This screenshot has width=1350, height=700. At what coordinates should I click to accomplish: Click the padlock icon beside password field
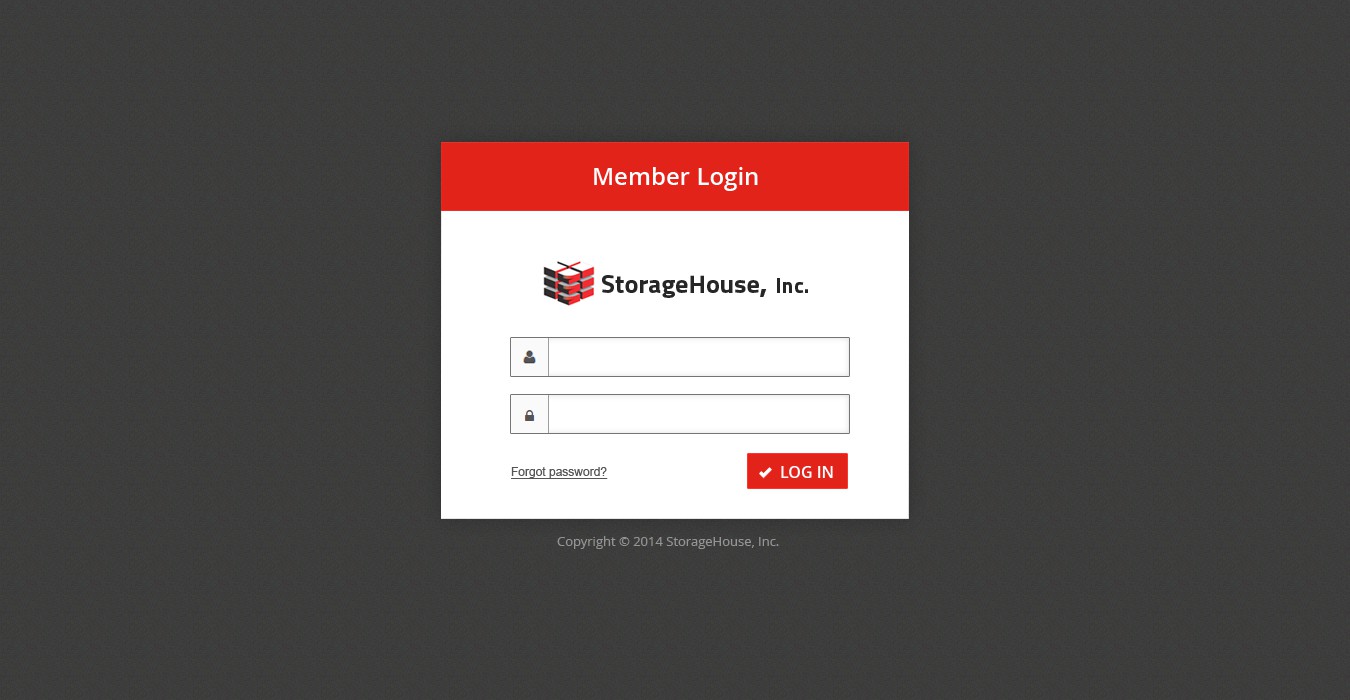(x=529, y=415)
